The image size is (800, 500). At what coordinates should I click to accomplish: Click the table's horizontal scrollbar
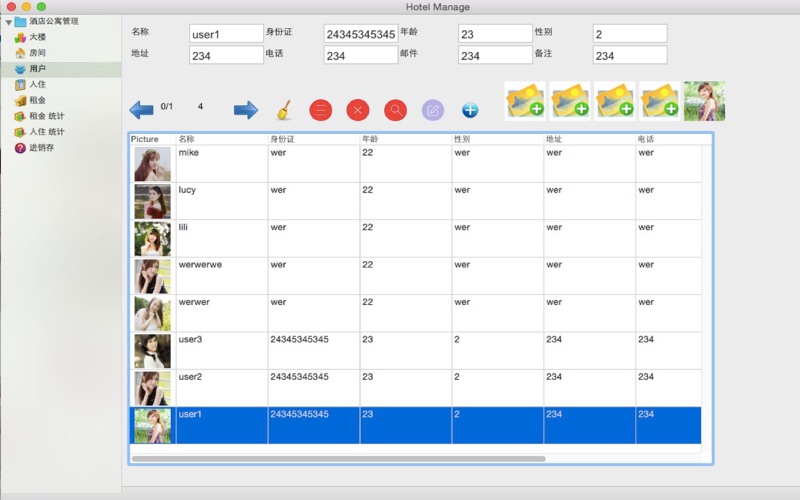[338, 459]
